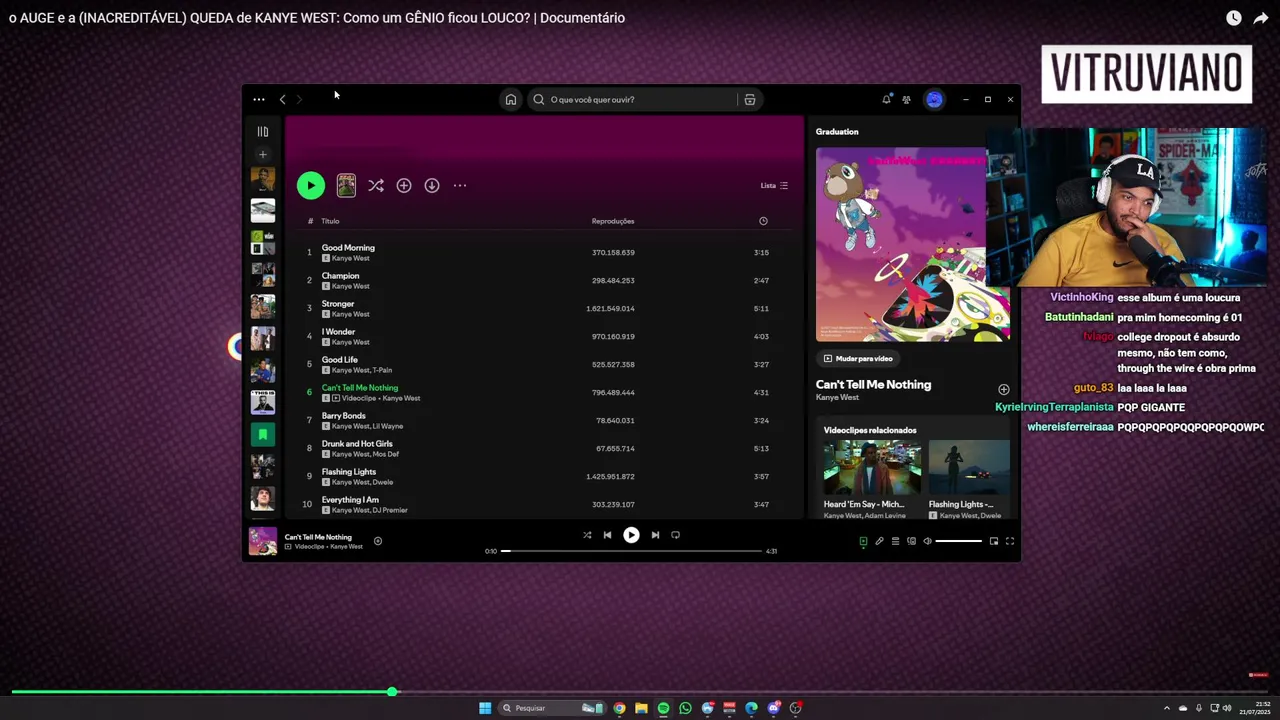Mute Spotify volume speaker icon
Image resolution: width=1280 pixels, height=720 pixels.
[927, 541]
